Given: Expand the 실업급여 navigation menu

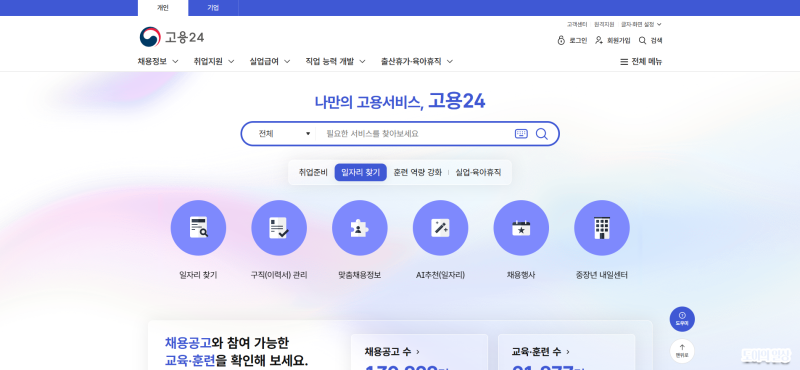Looking at the screenshot, I should click(x=270, y=61).
